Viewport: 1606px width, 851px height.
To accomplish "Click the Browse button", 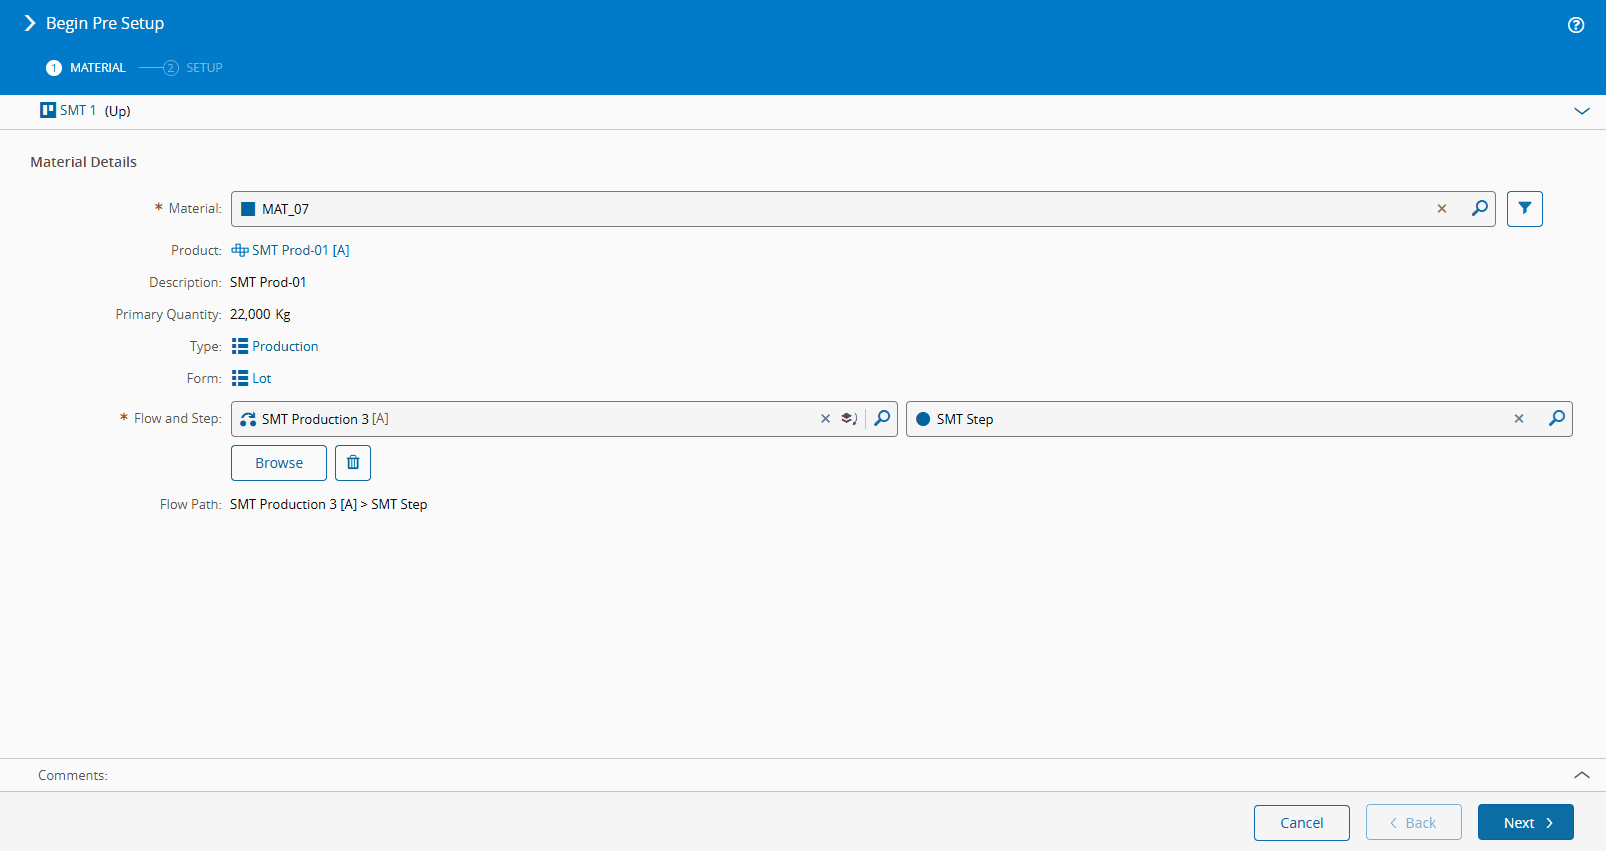I will point(279,463).
